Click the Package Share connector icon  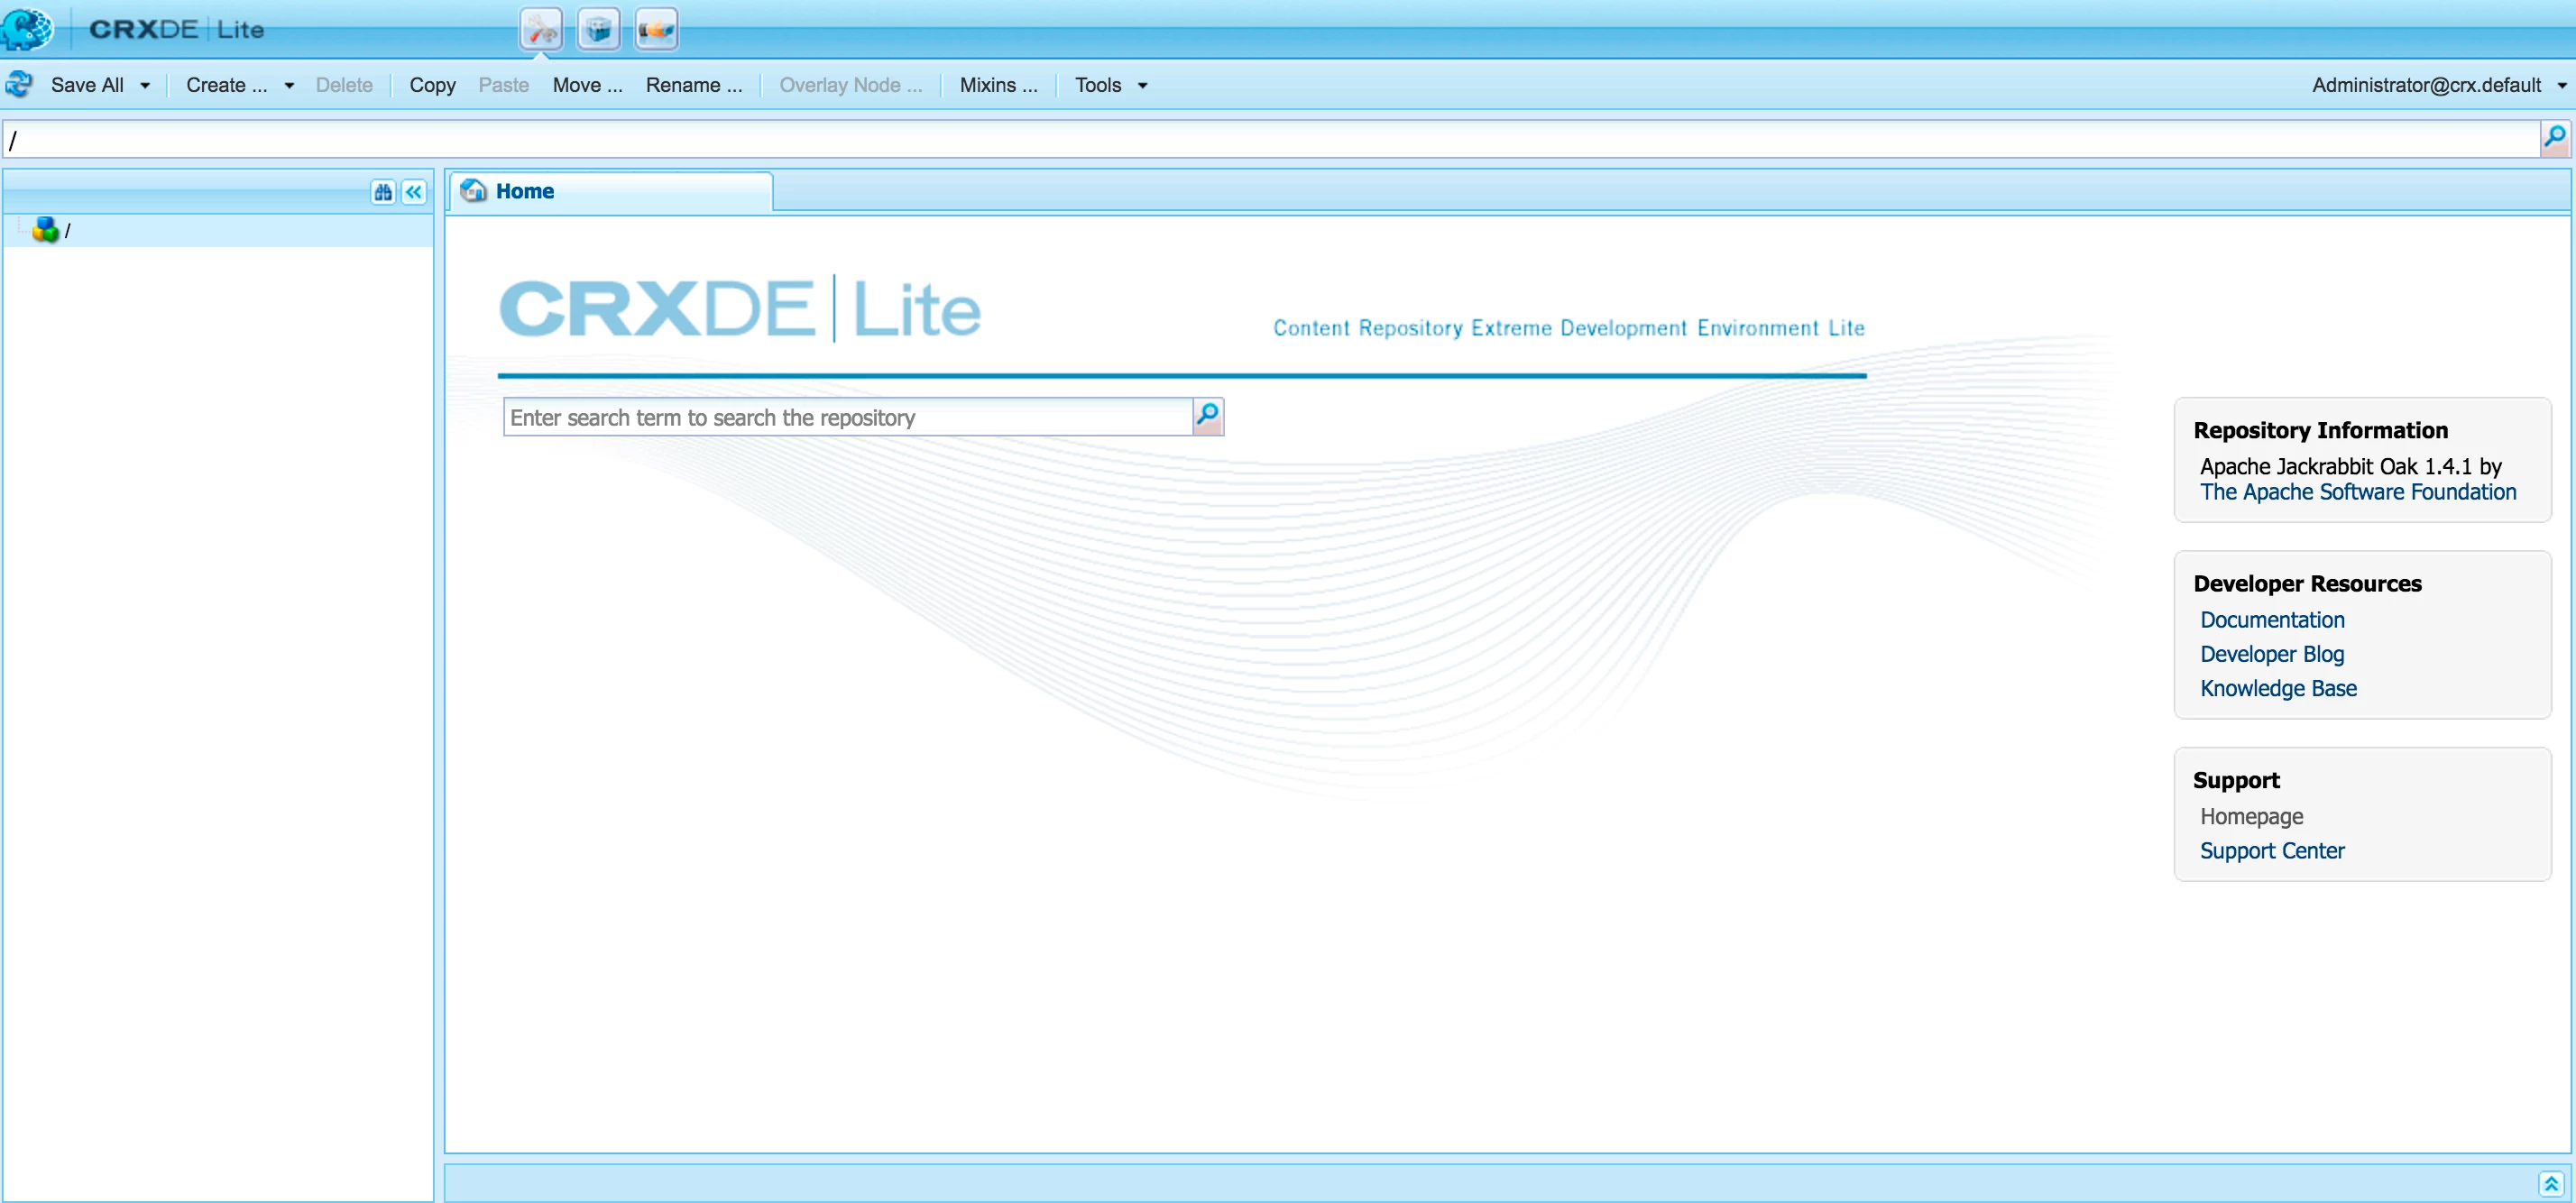click(656, 29)
